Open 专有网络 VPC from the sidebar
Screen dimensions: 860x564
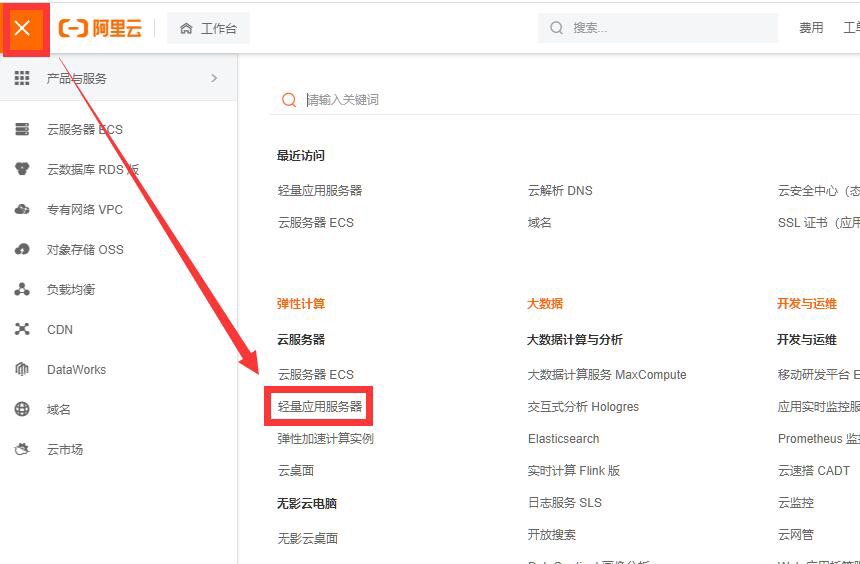85,209
